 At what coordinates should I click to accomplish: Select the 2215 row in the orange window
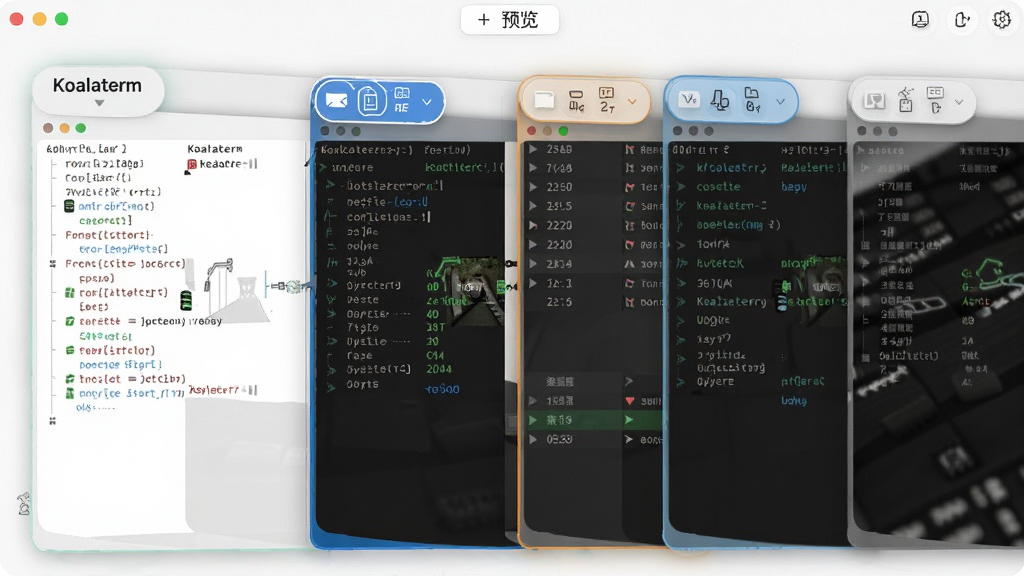594,302
